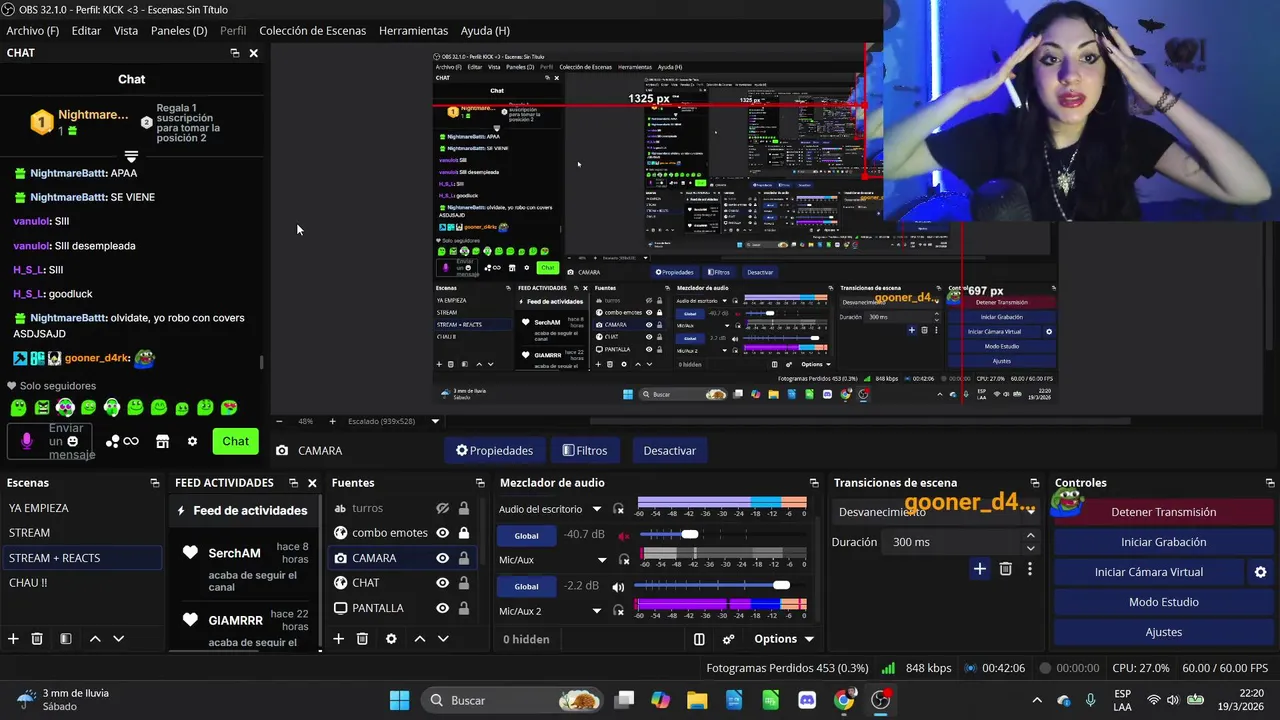Close the FEED ACTIVIDADES dock

coord(312,483)
